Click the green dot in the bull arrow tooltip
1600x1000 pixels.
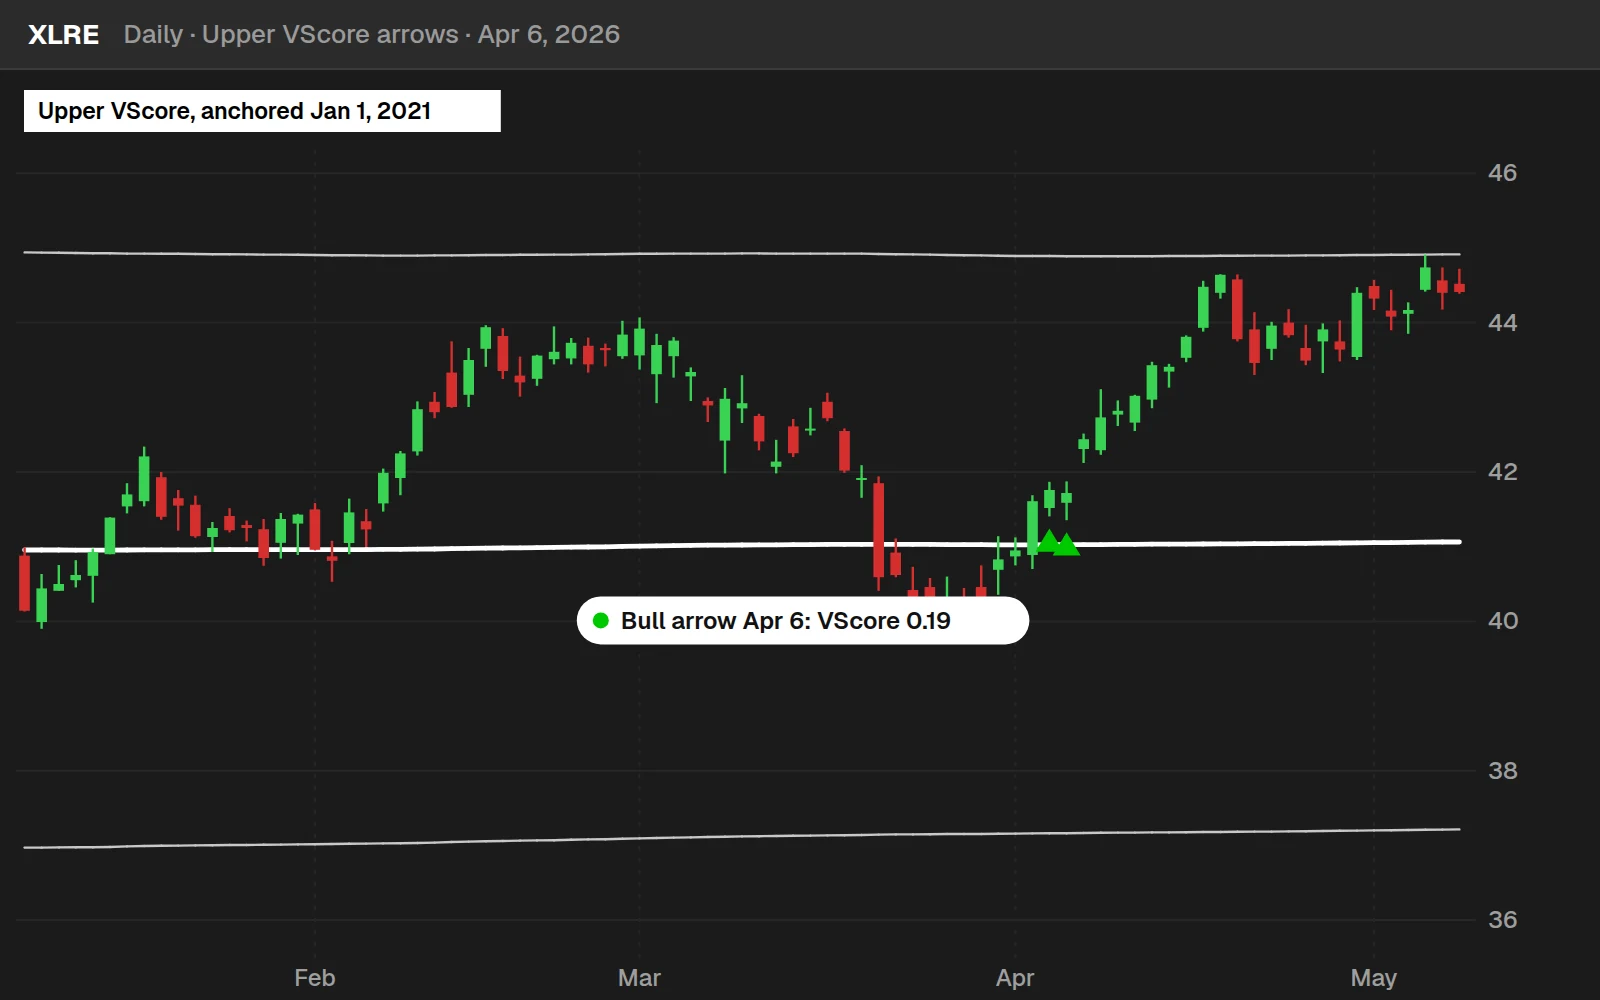[x=601, y=621]
